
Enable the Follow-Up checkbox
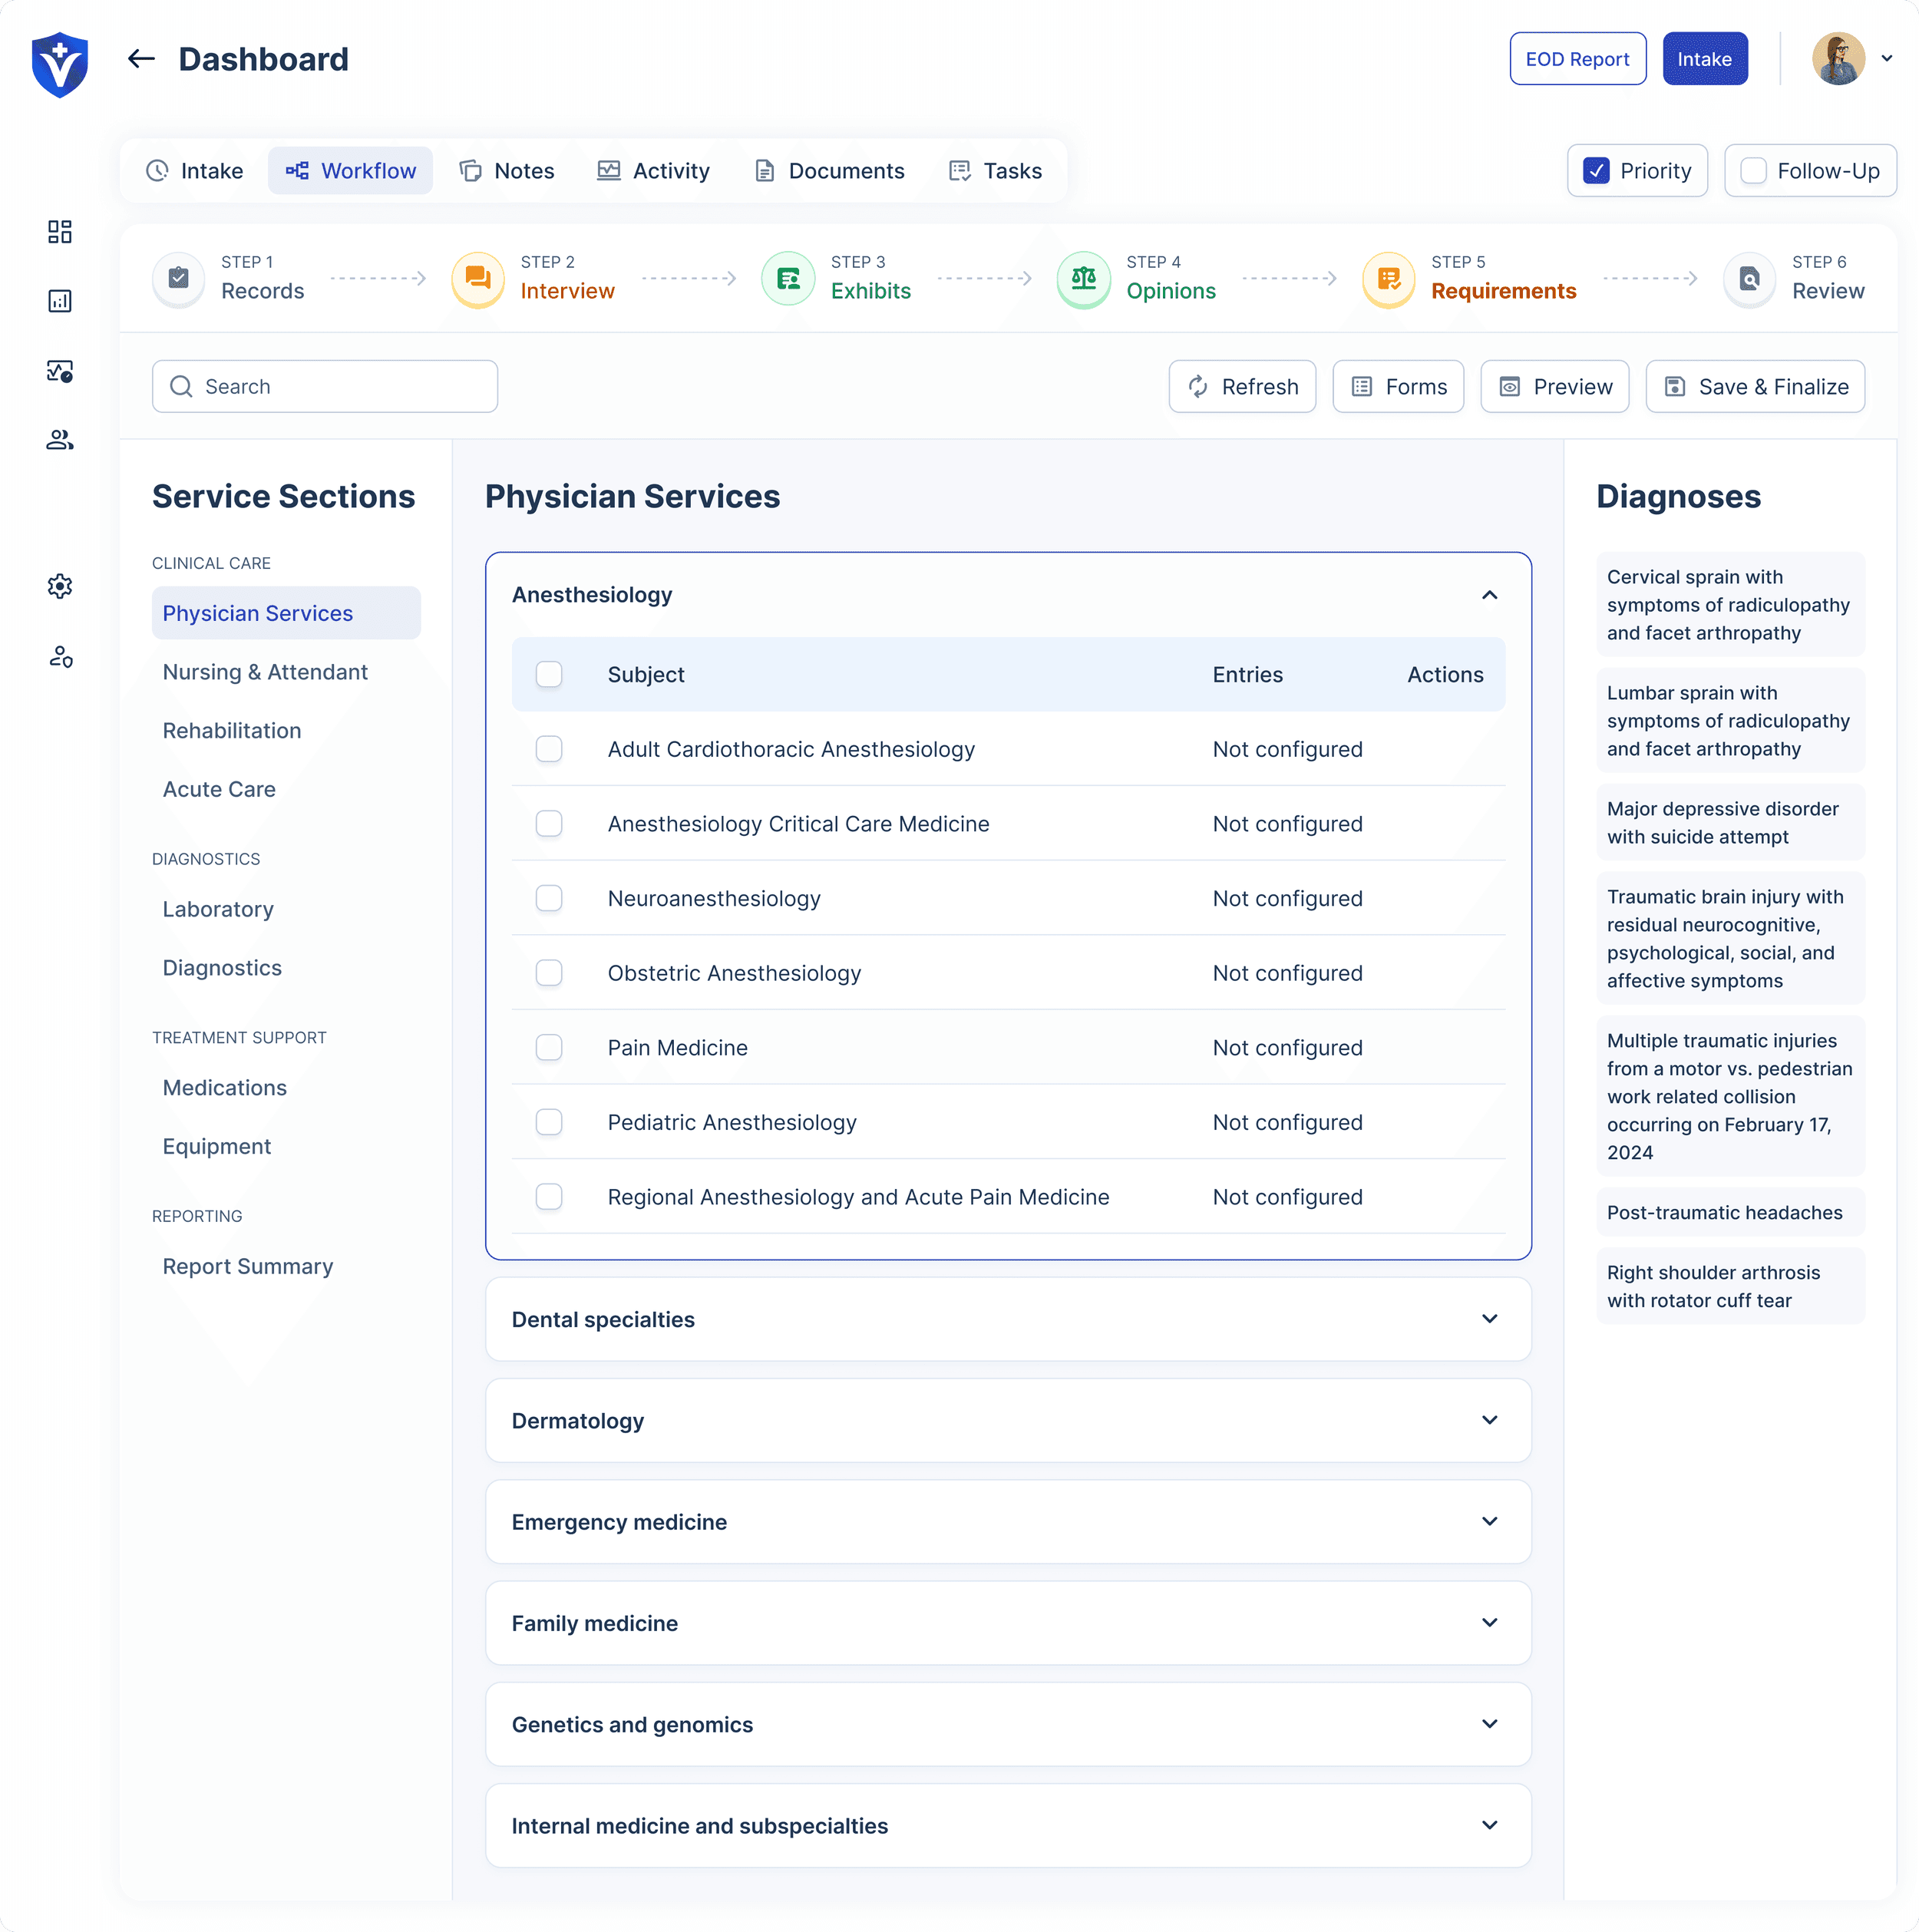point(1753,171)
